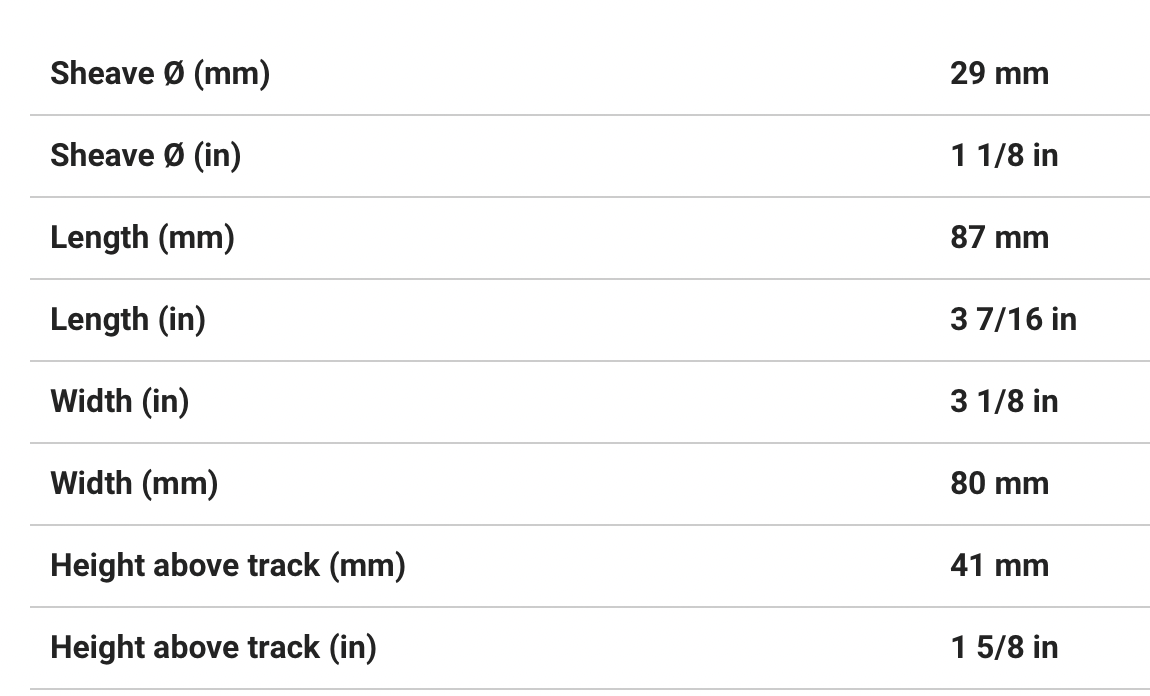The height and width of the screenshot is (696, 1150).
Task: Select the 41 mm height value
Action: (999, 566)
